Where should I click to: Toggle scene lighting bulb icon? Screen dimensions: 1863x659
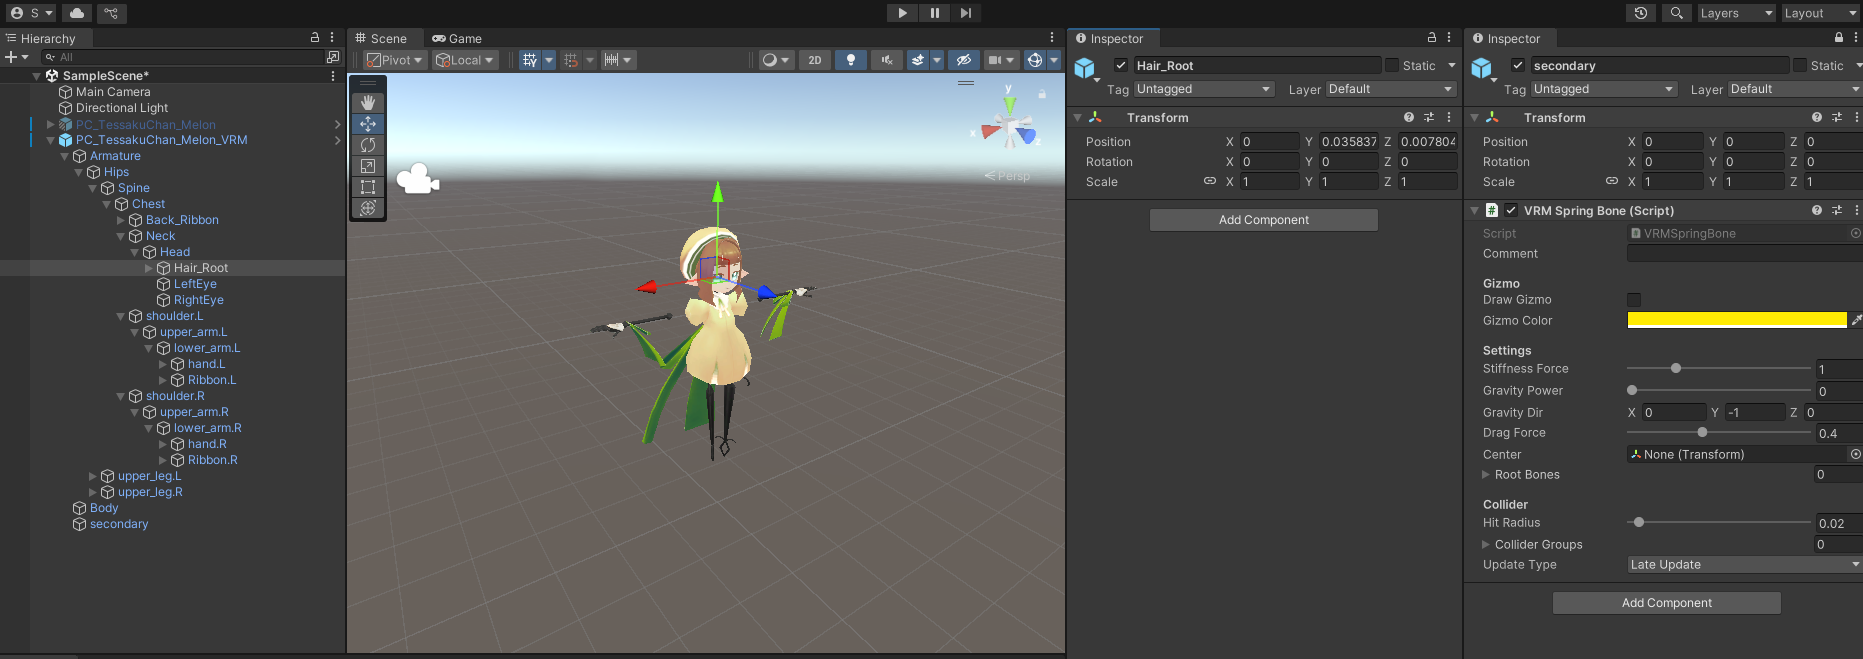(851, 60)
